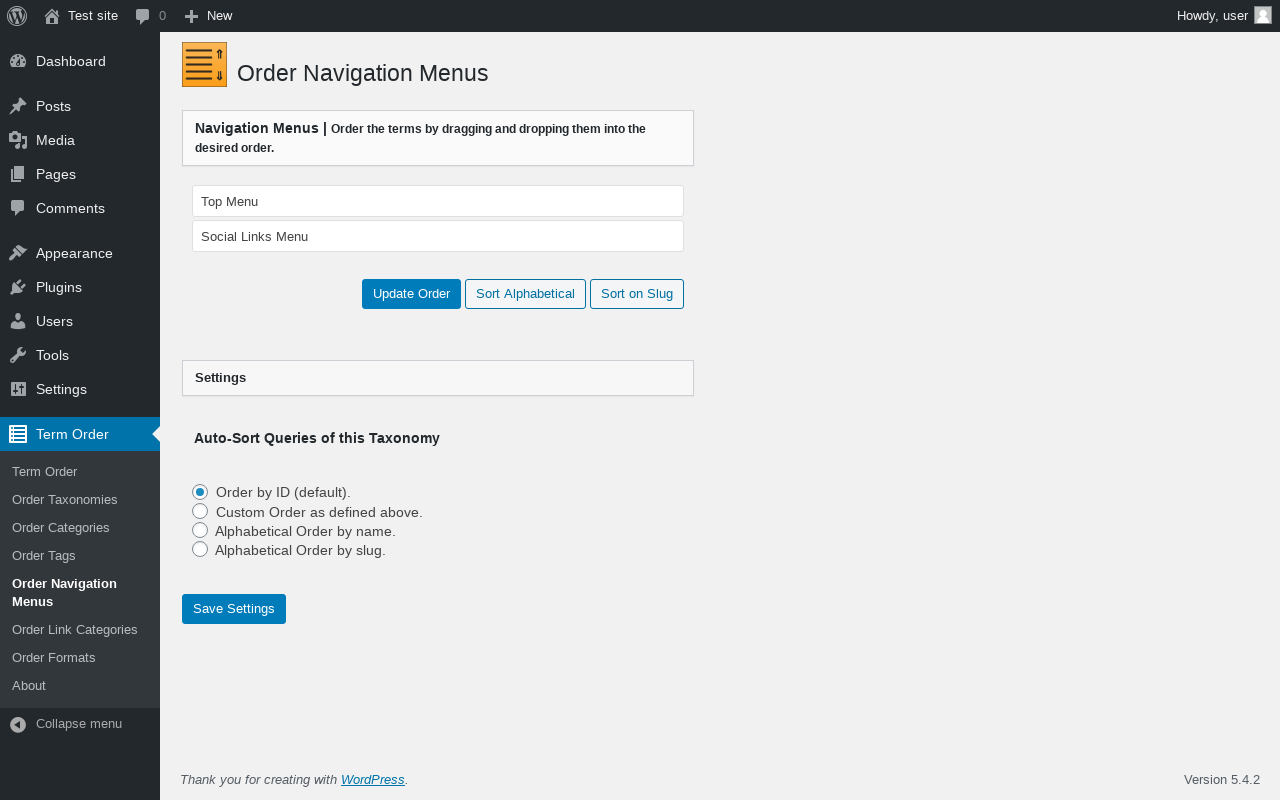Click the Update Order button
Screen dimensions: 1280x800
[411, 294]
